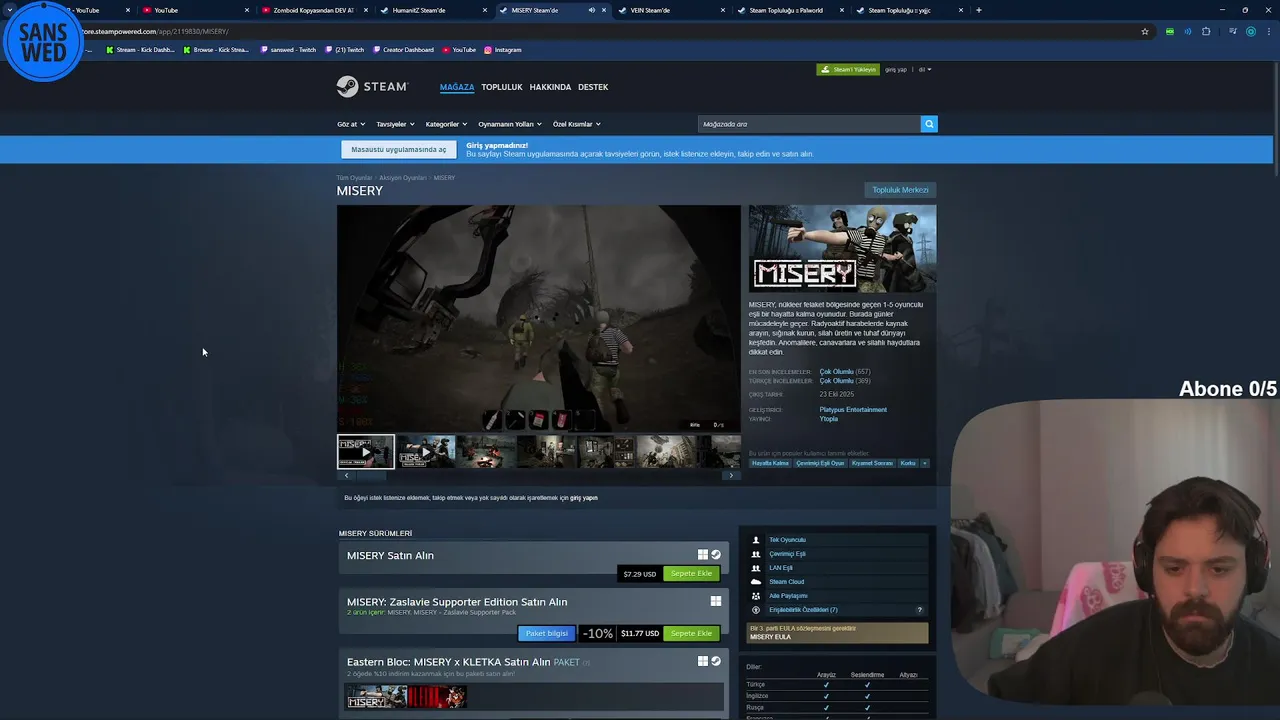Open the Browse - Kick Stream bookmark

(x=216, y=49)
